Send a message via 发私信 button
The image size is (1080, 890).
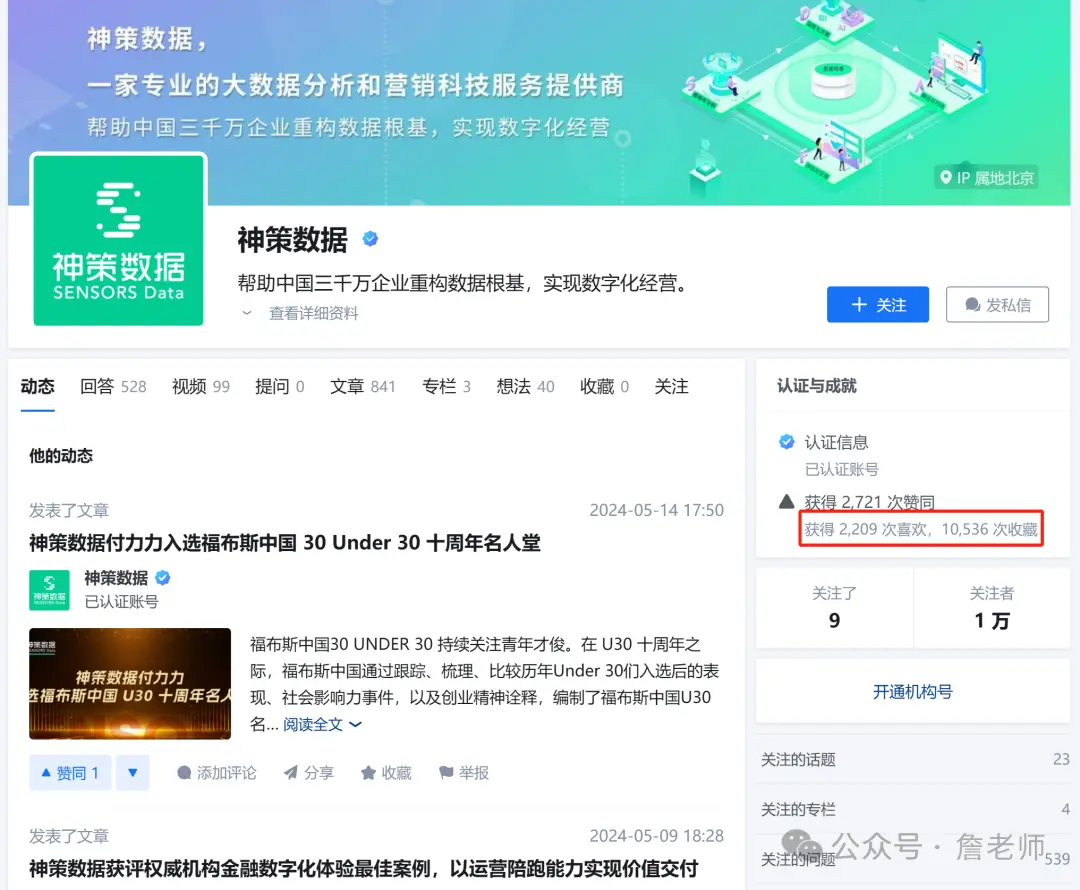click(x=996, y=305)
